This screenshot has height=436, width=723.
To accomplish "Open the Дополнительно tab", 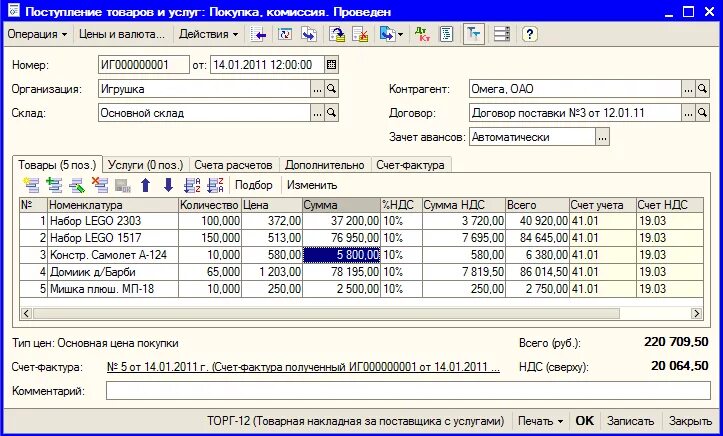I will 325,165.
